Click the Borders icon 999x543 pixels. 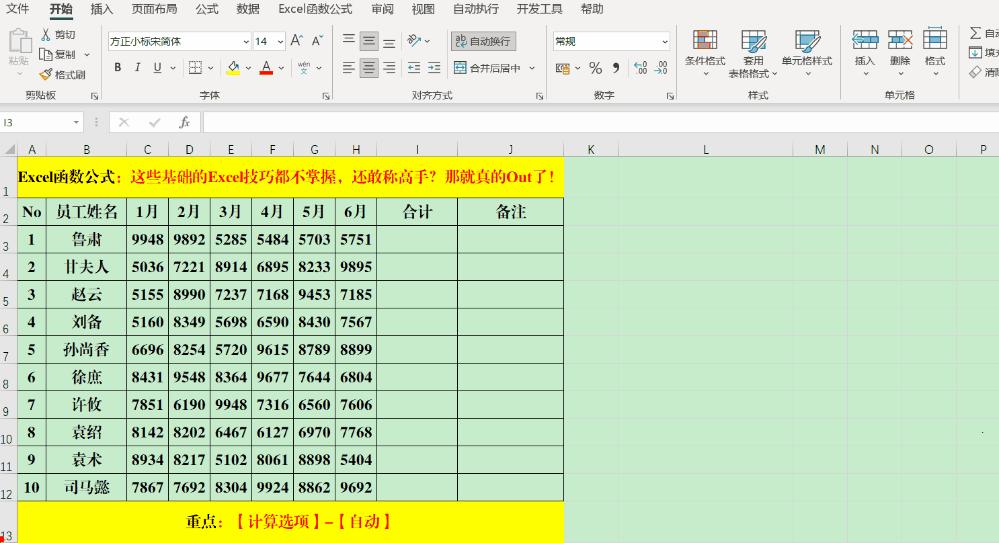pos(196,68)
